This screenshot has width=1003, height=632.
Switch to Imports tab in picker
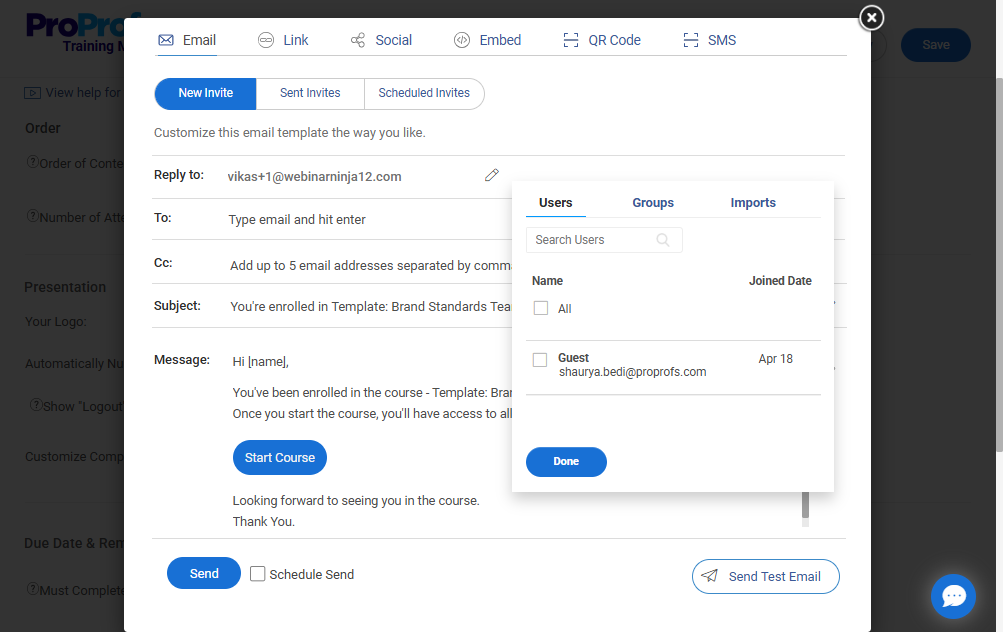point(753,203)
